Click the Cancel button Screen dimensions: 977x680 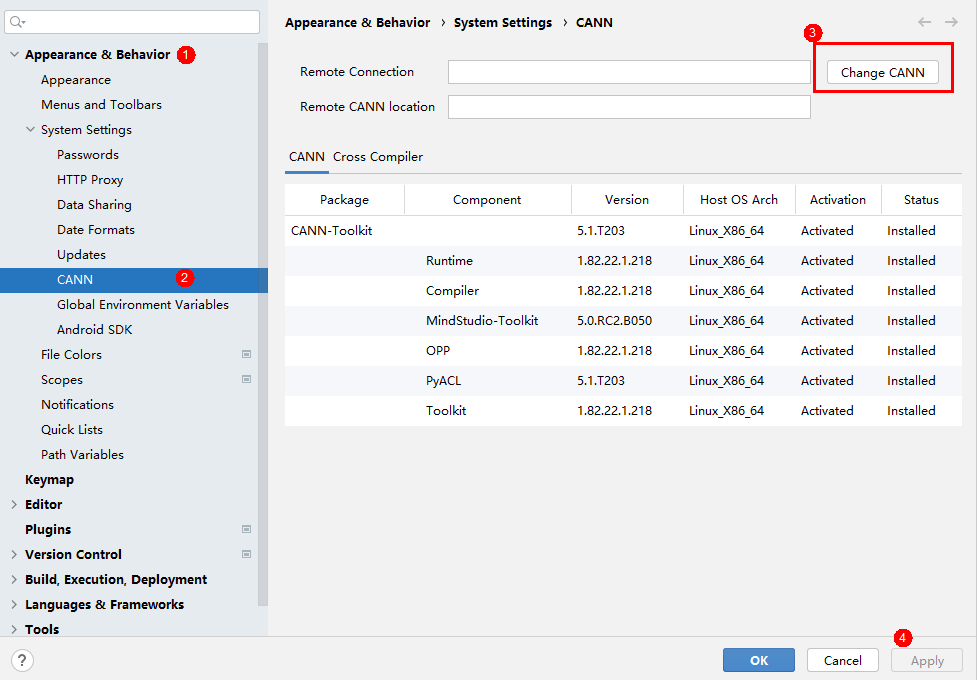click(x=842, y=660)
